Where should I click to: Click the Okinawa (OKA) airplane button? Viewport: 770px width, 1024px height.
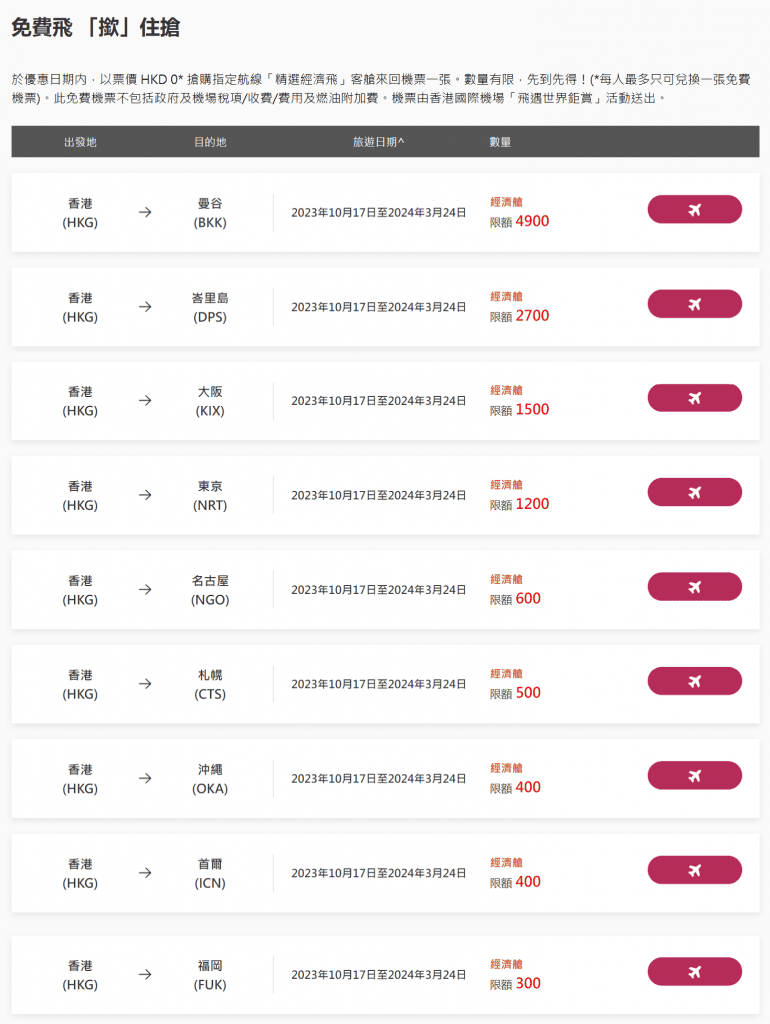694,775
